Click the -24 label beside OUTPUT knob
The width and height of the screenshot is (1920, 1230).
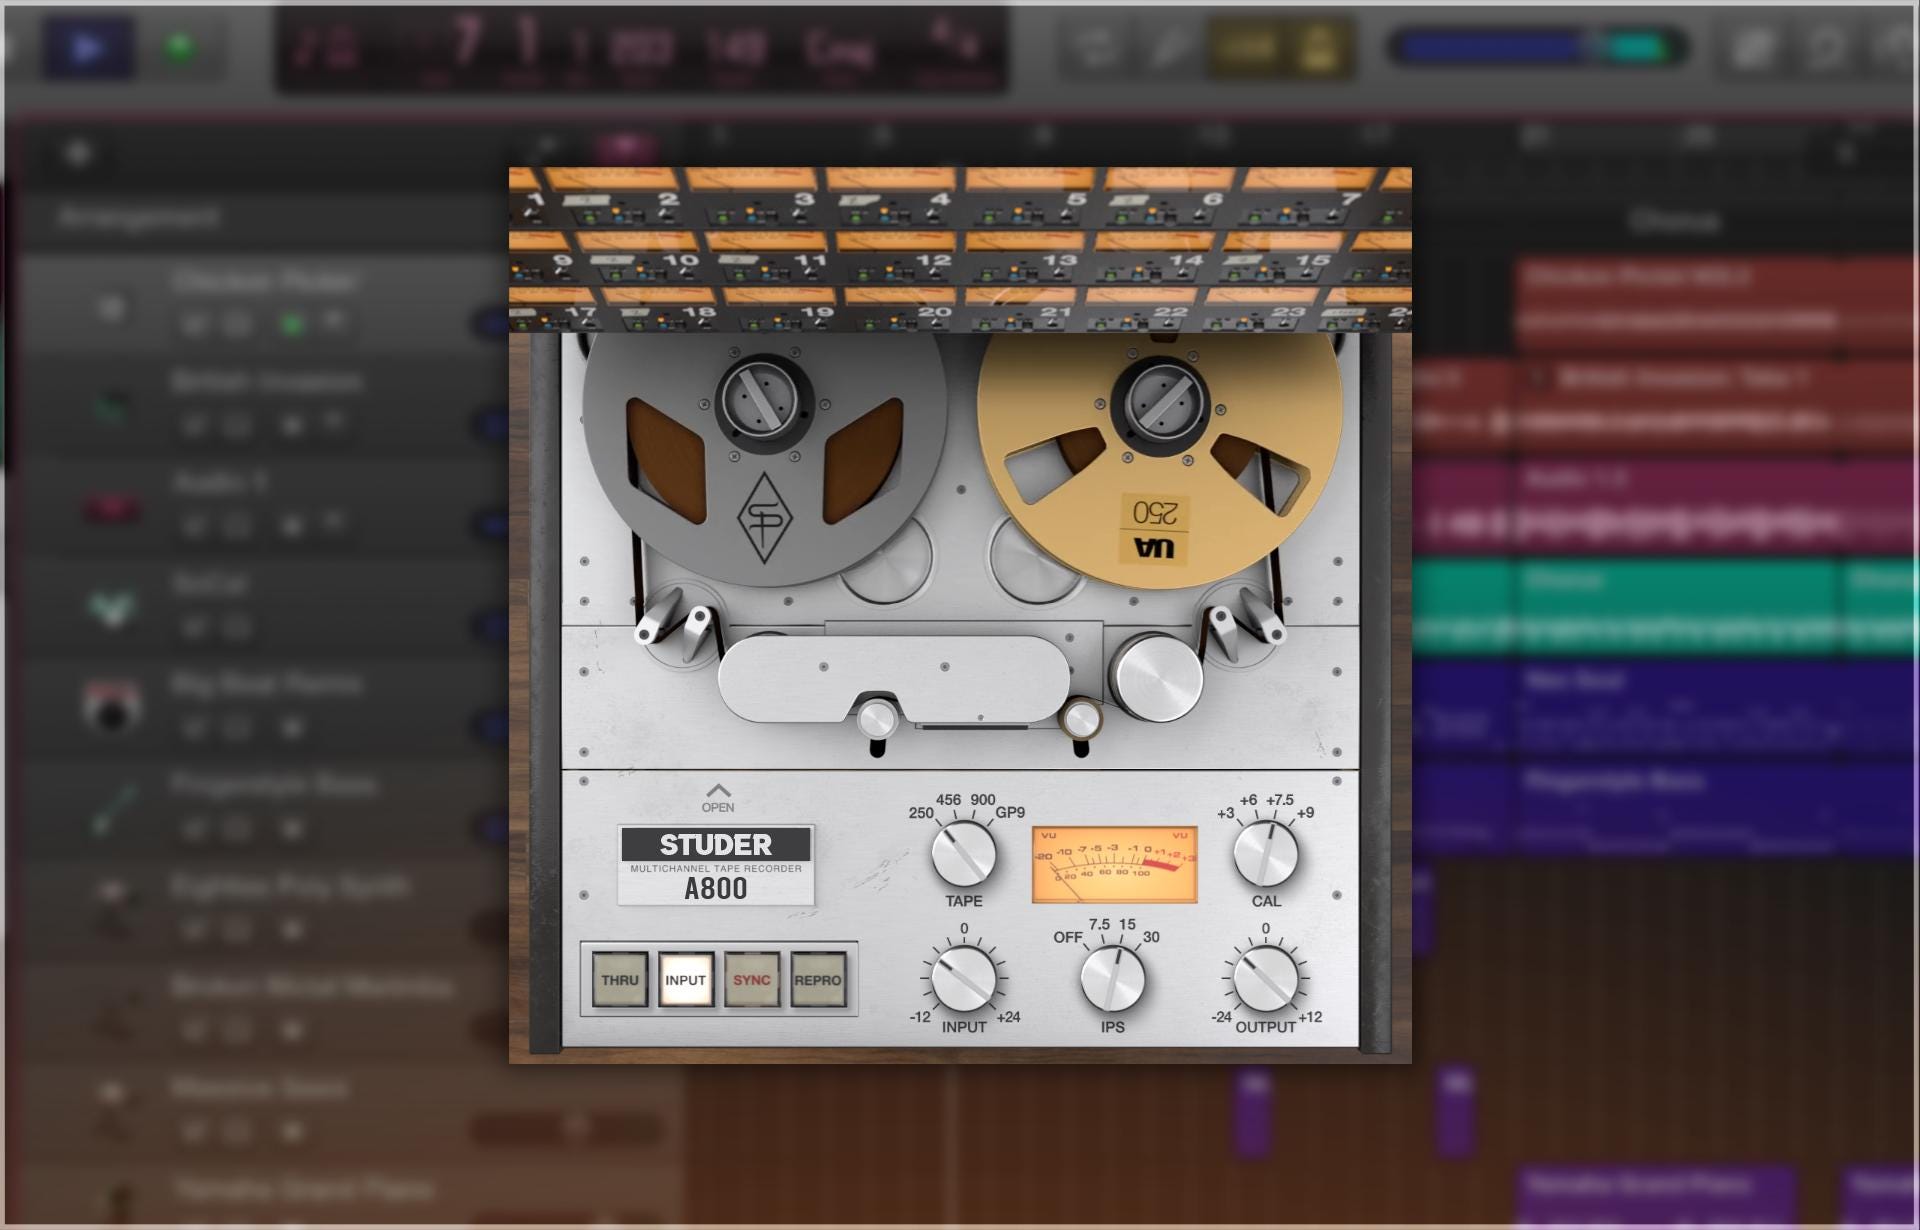pyautogui.click(x=1222, y=1017)
